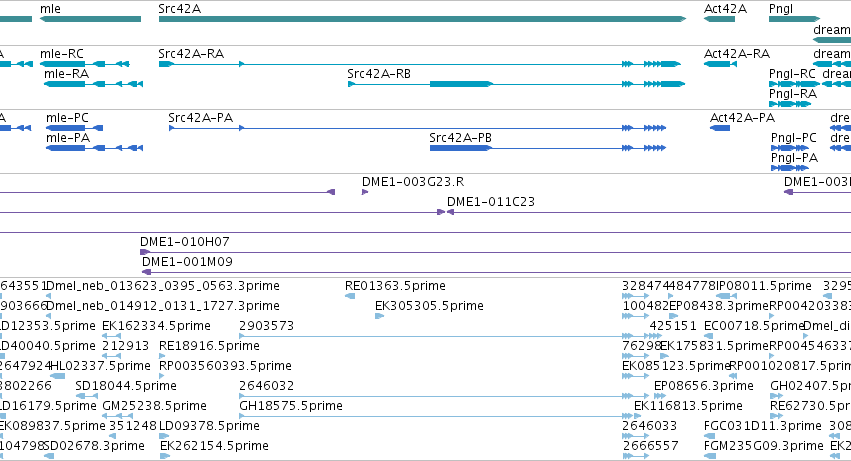851x461 pixels.
Task: Click the mle-RA transcript glyph
Action: click(93, 84)
